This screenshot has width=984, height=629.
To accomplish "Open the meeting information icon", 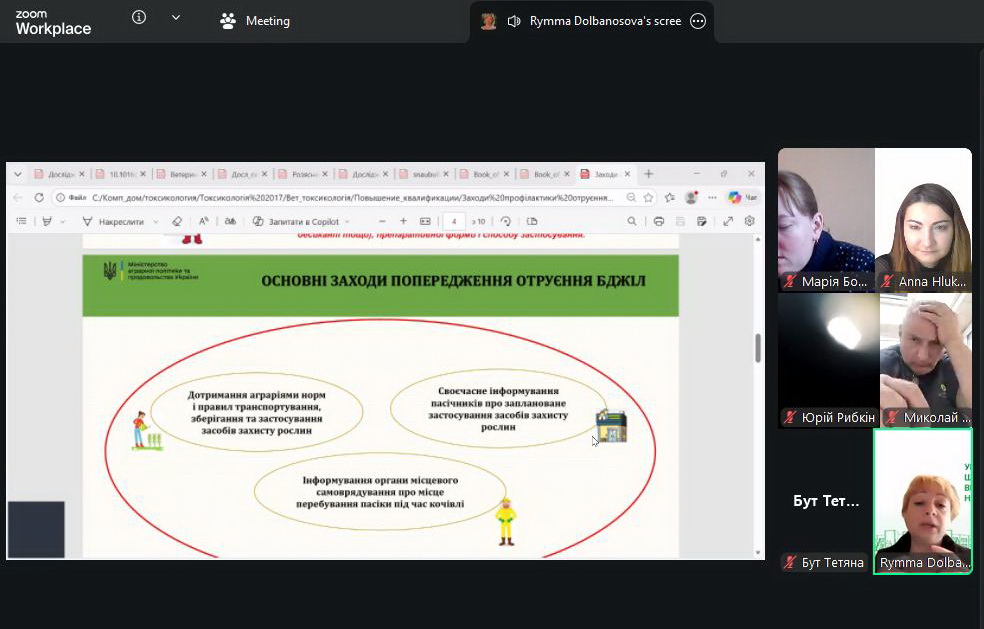I will tap(139, 18).
